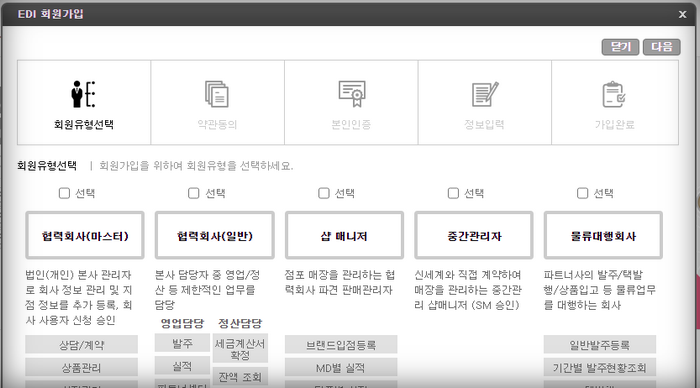This screenshot has width=700, height=388.
Task: Open the 정보입력 step tab
Action: click(x=484, y=103)
